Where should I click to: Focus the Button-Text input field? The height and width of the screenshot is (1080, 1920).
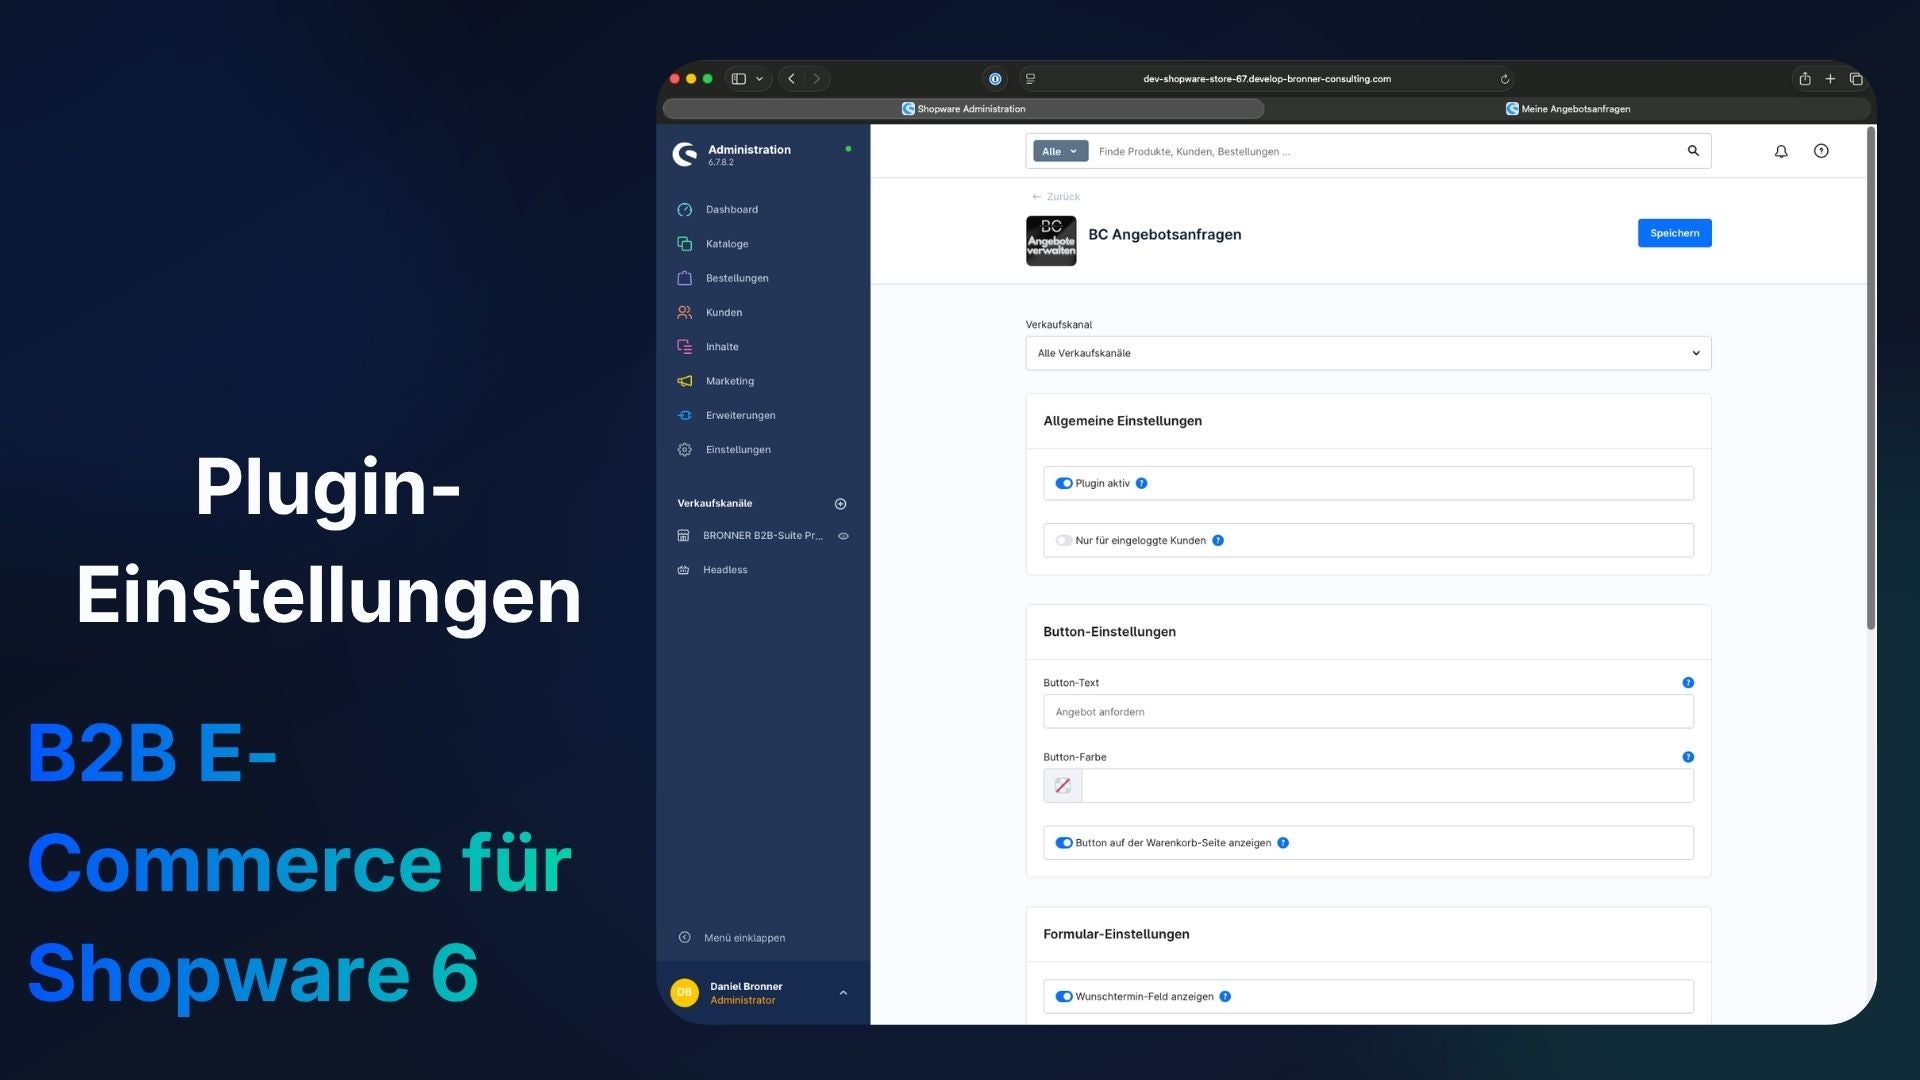[x=1368, y=712]
